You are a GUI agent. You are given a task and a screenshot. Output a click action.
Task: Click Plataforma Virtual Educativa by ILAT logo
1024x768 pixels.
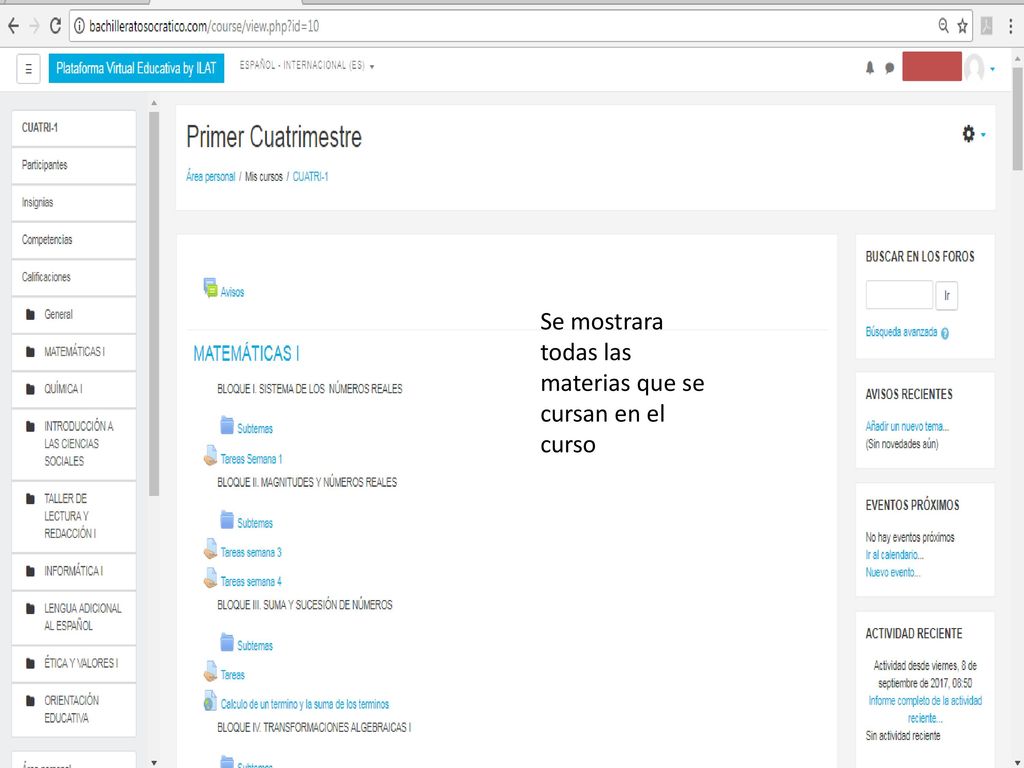[136, 68]
